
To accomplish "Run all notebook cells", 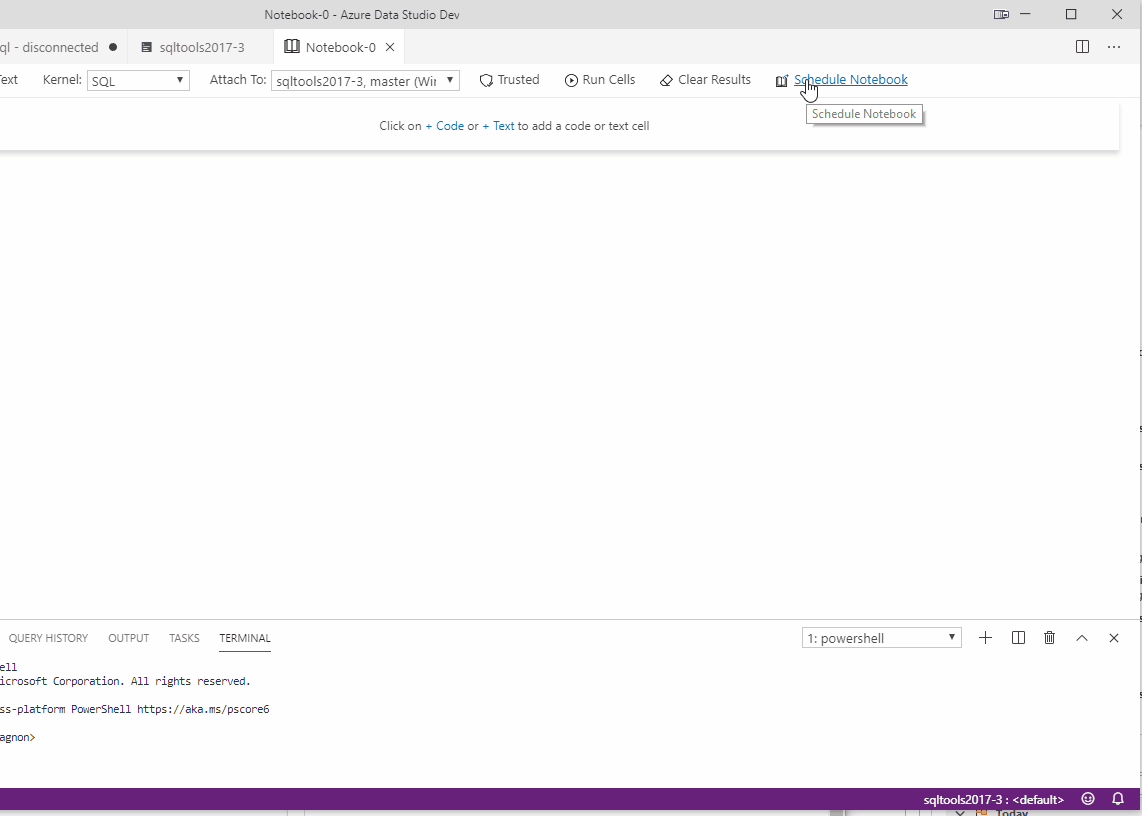I will pyautogui.click(x=600, y=79).
